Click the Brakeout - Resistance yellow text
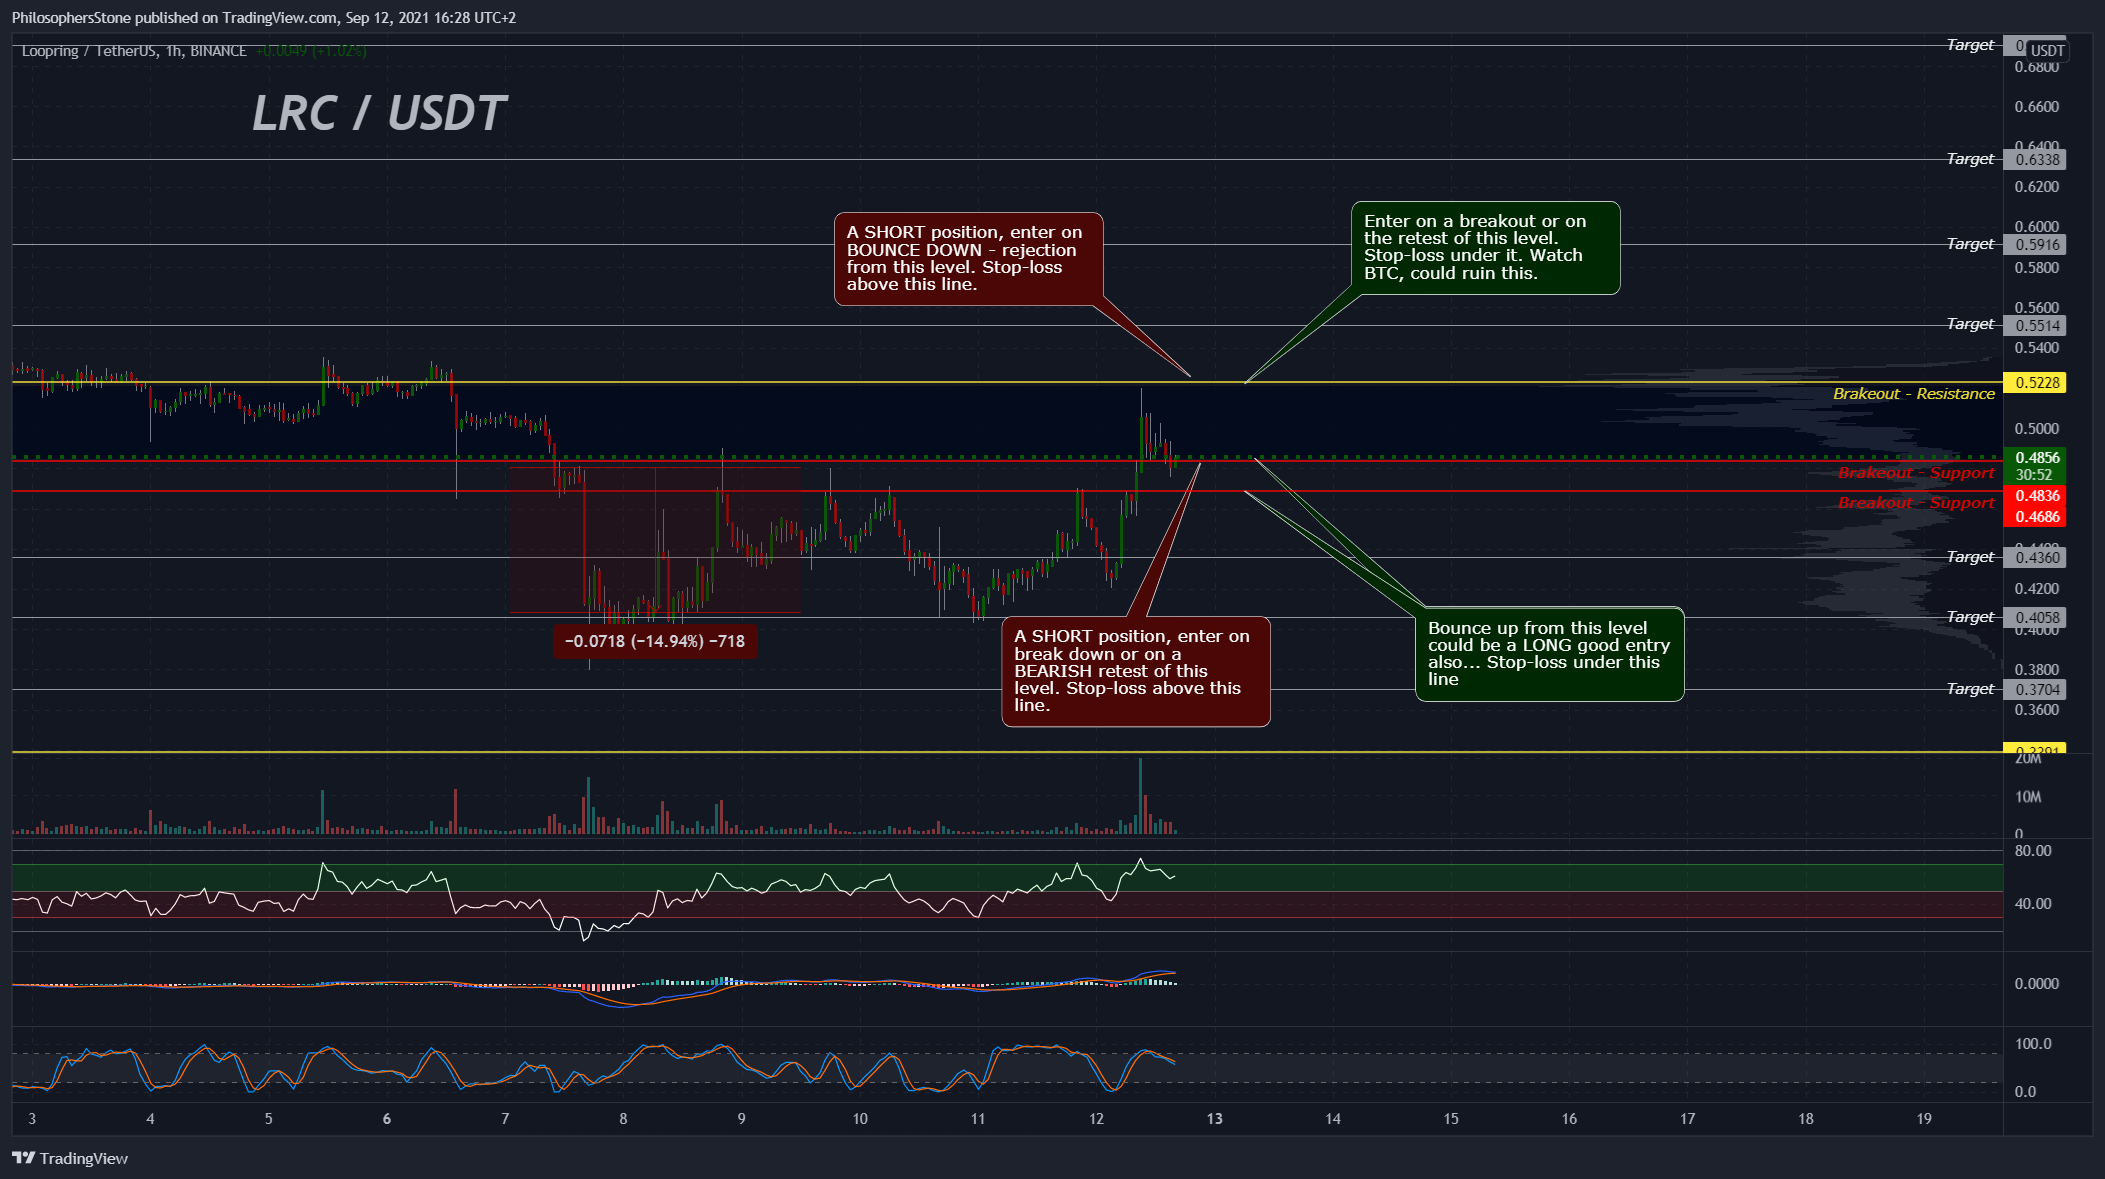The image size is (2105, 1179). click(1914, 394)
